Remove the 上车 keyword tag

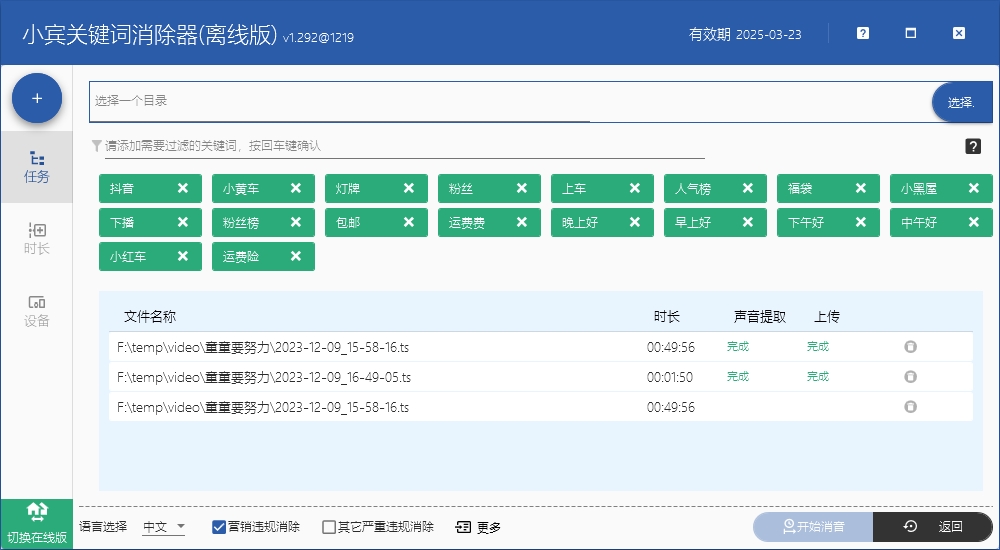pos(634,188)
